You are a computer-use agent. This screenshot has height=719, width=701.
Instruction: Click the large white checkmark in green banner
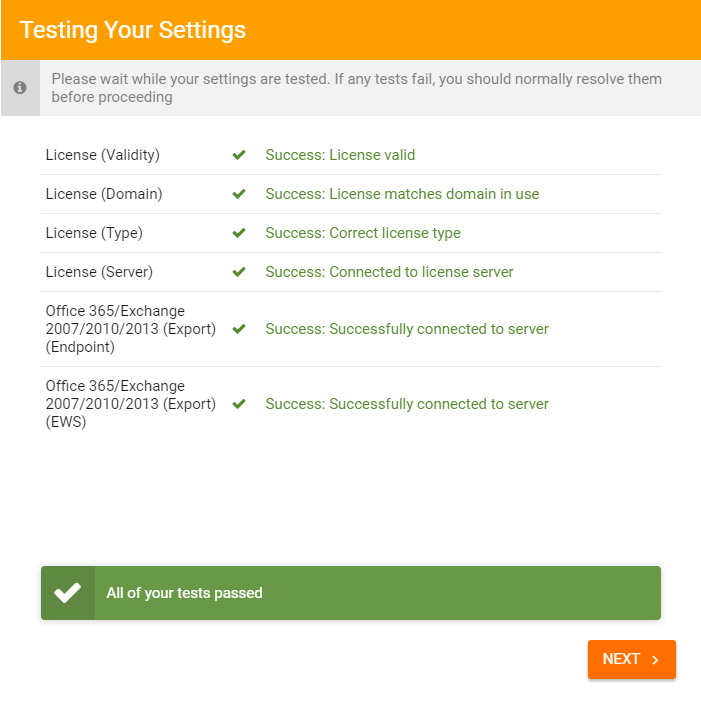tap(67, 593)
